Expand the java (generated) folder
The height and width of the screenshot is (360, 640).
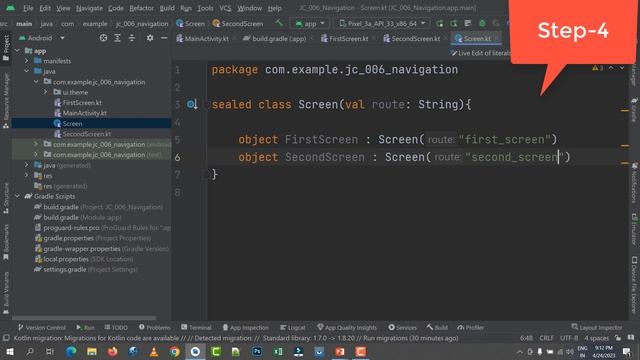click(27, 165)
